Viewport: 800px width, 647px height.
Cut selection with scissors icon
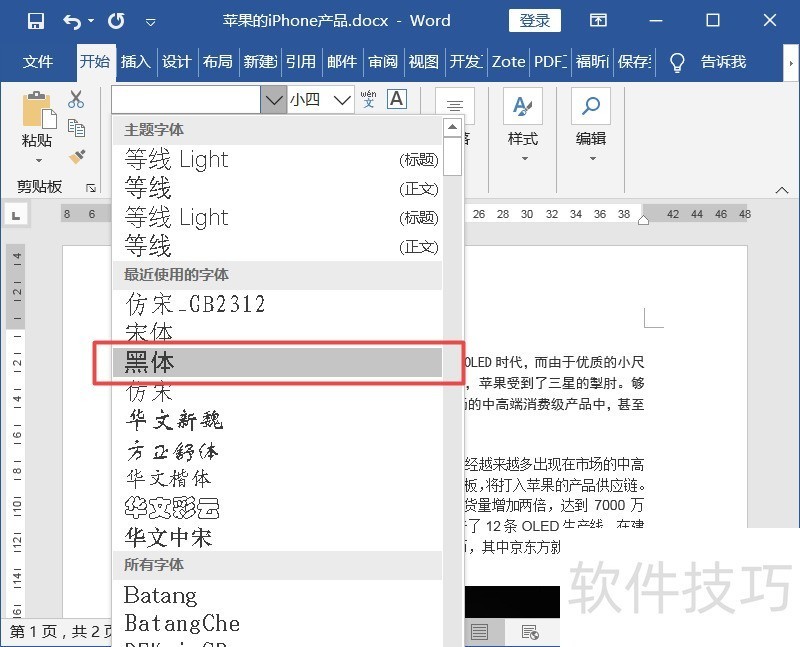pos(76,99)
